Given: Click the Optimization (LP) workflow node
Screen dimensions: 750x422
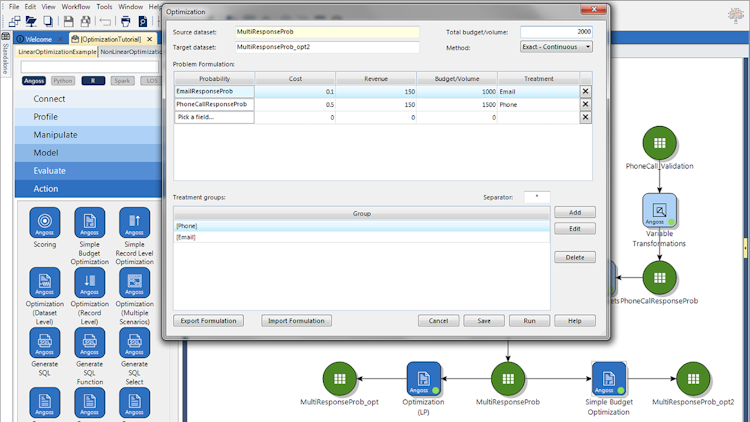Looking at the screenshot, I should click(x=424, y=378).
